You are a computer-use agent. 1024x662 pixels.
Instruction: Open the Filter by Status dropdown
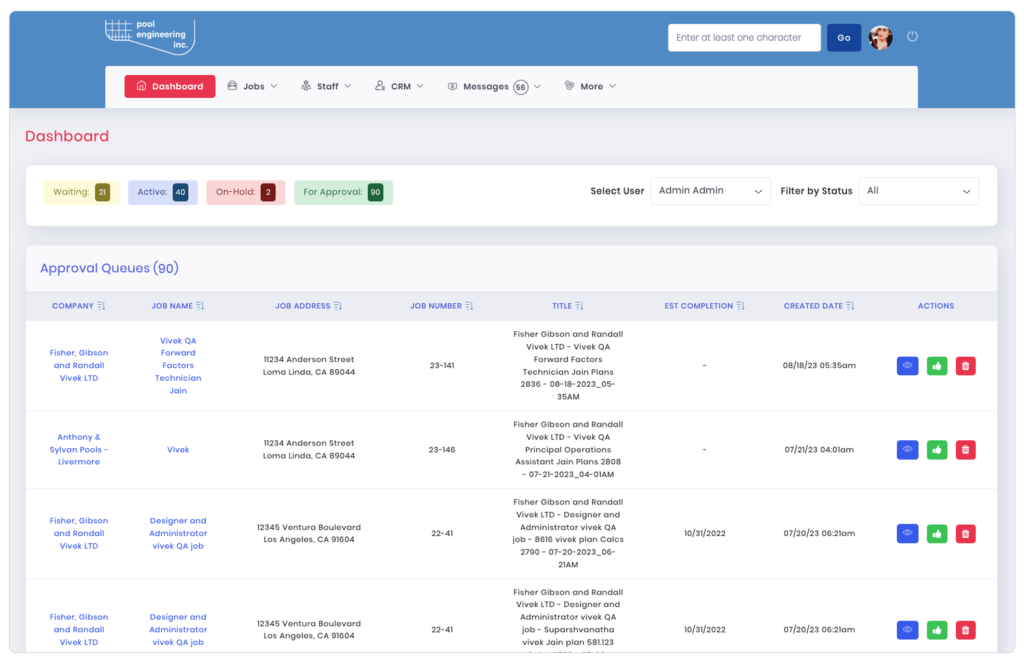pos(918,190)
